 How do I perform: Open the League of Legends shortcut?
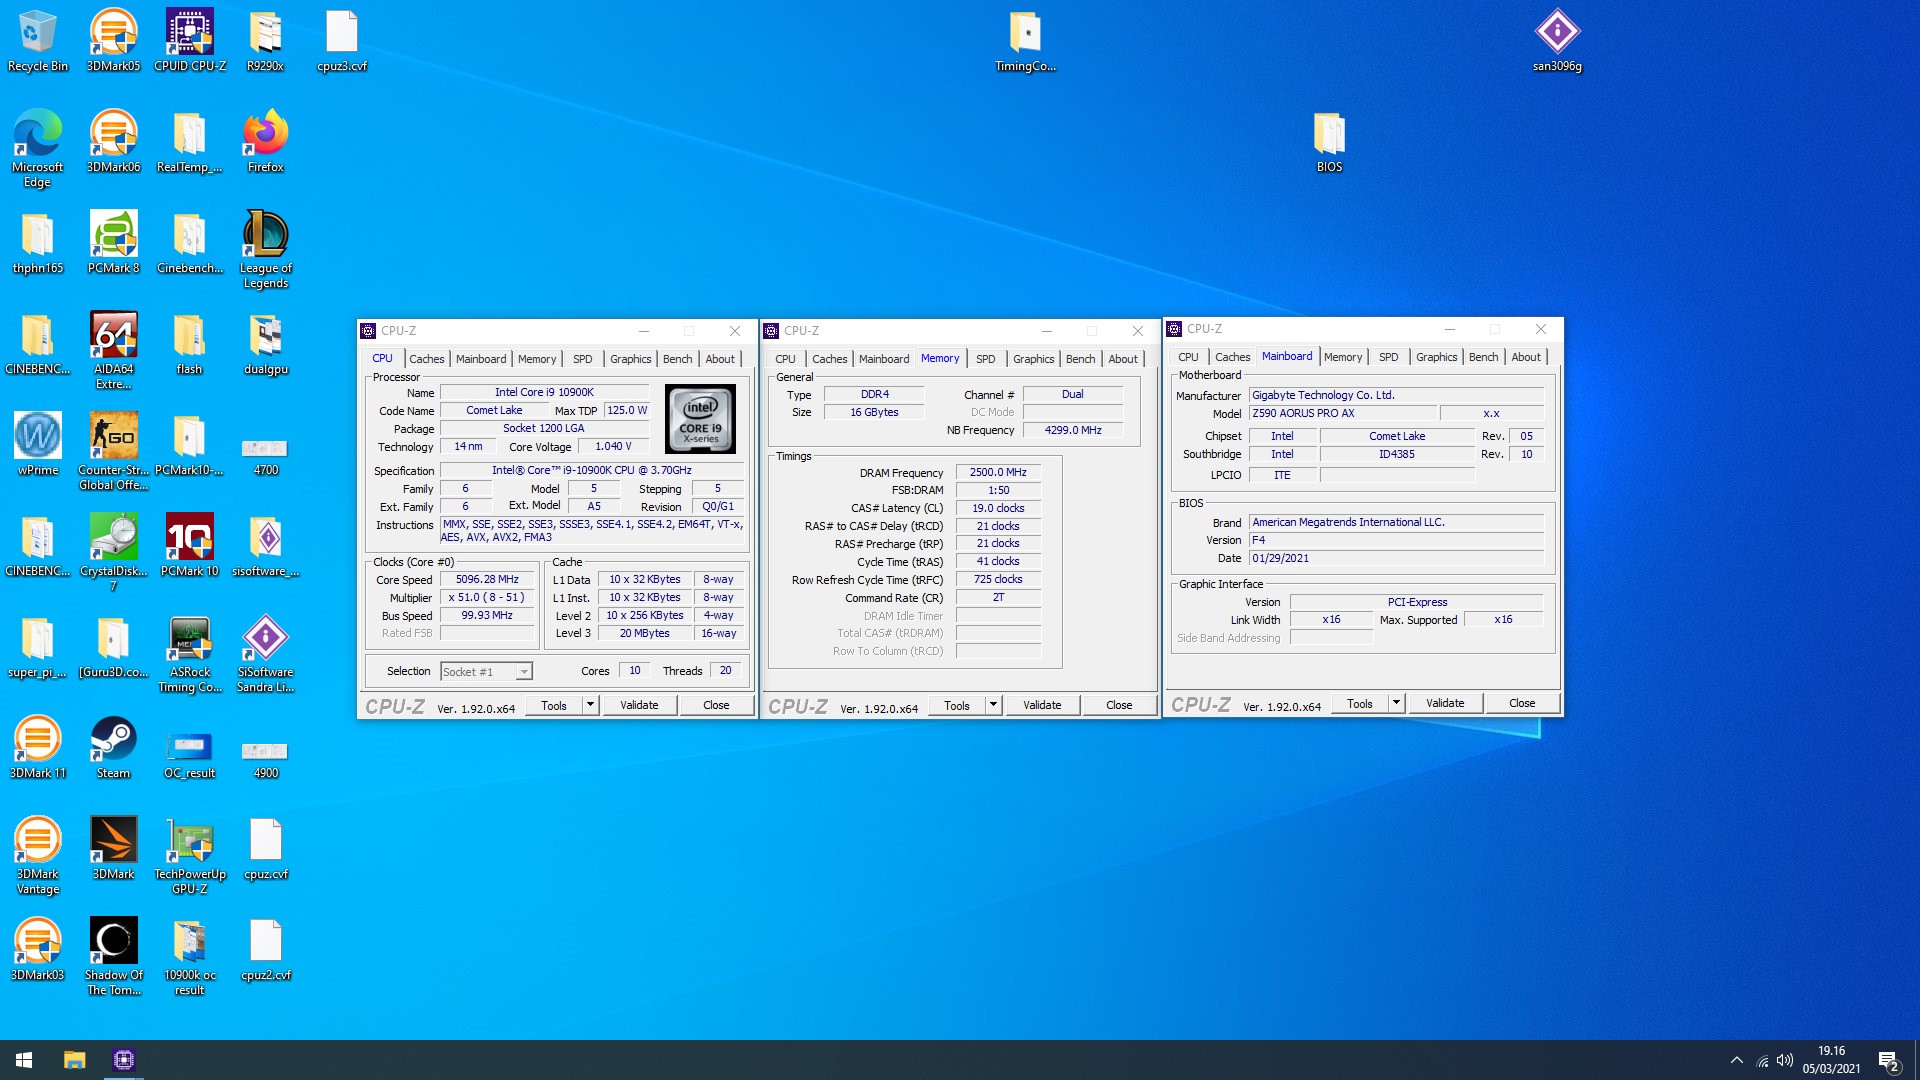265,249
